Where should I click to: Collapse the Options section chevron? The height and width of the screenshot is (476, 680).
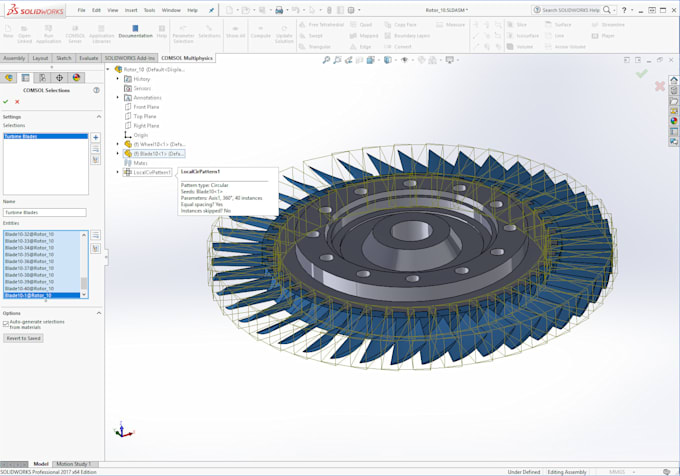pos(99,313)
